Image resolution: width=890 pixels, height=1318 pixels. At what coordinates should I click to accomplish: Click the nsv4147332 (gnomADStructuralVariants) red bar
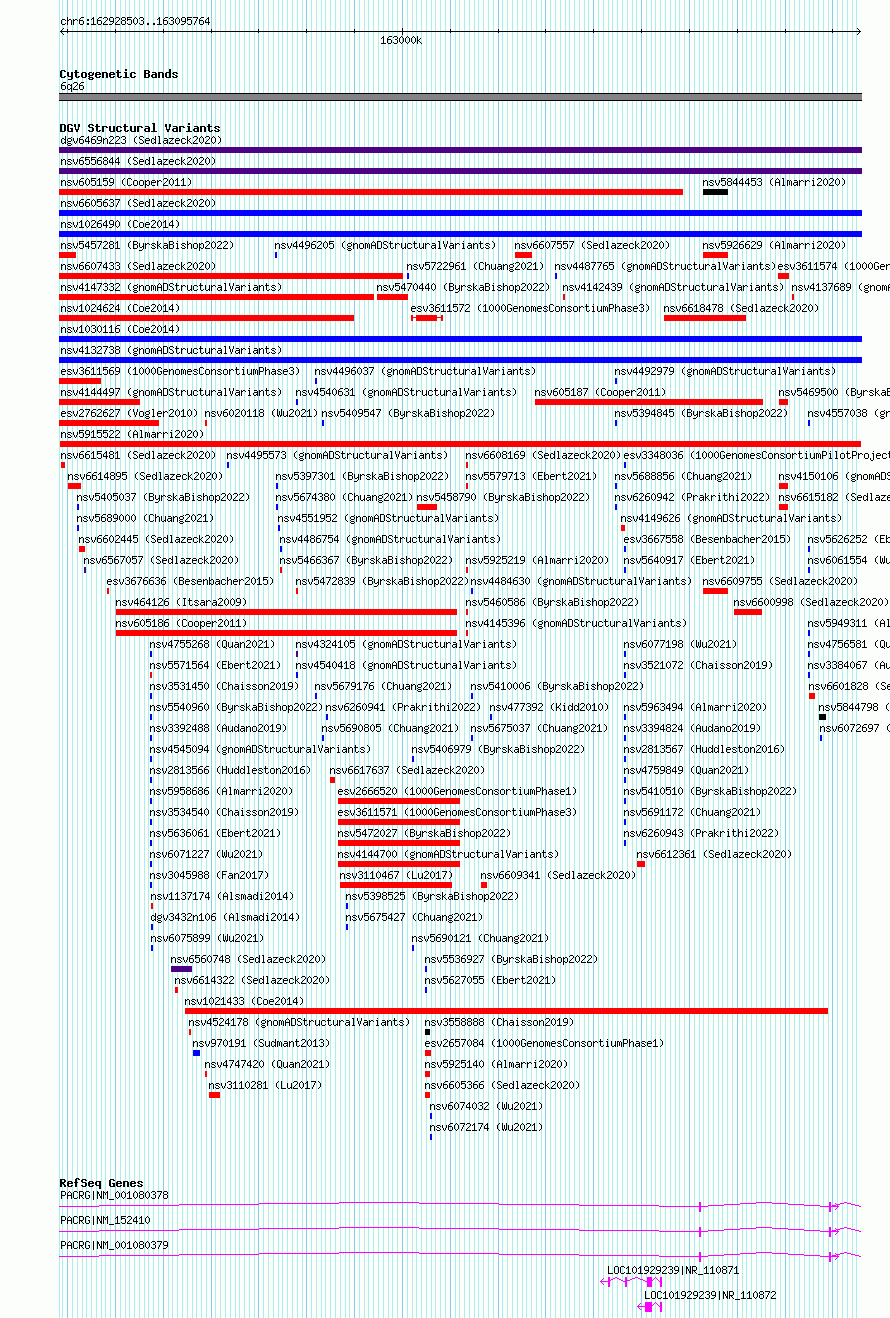click(217, 297)
